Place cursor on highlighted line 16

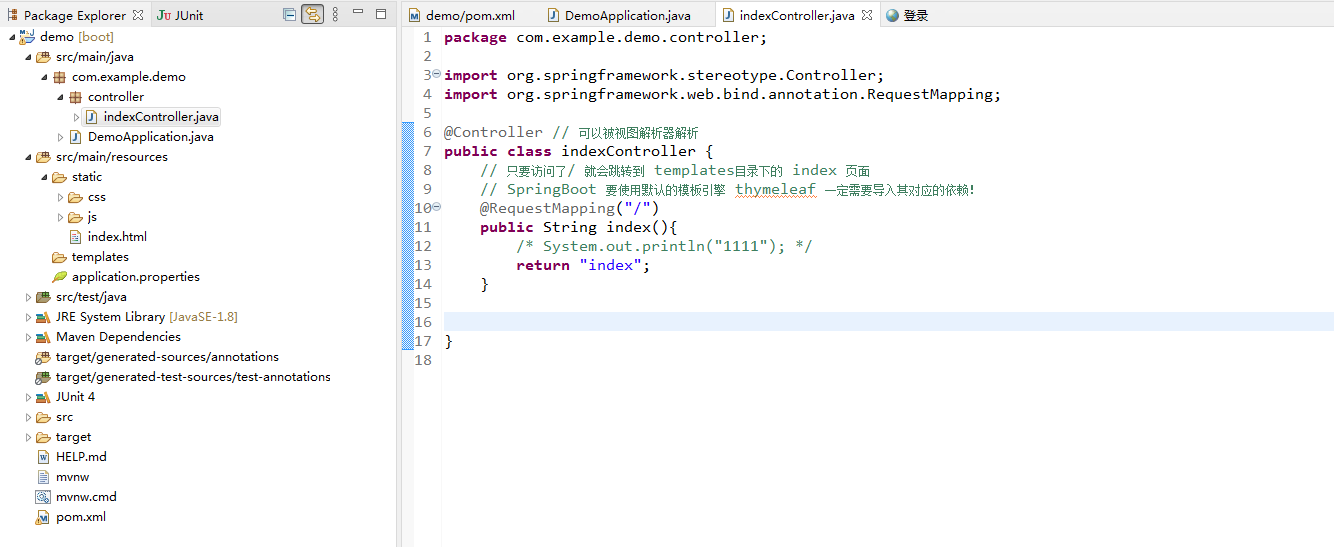(888, 322)
